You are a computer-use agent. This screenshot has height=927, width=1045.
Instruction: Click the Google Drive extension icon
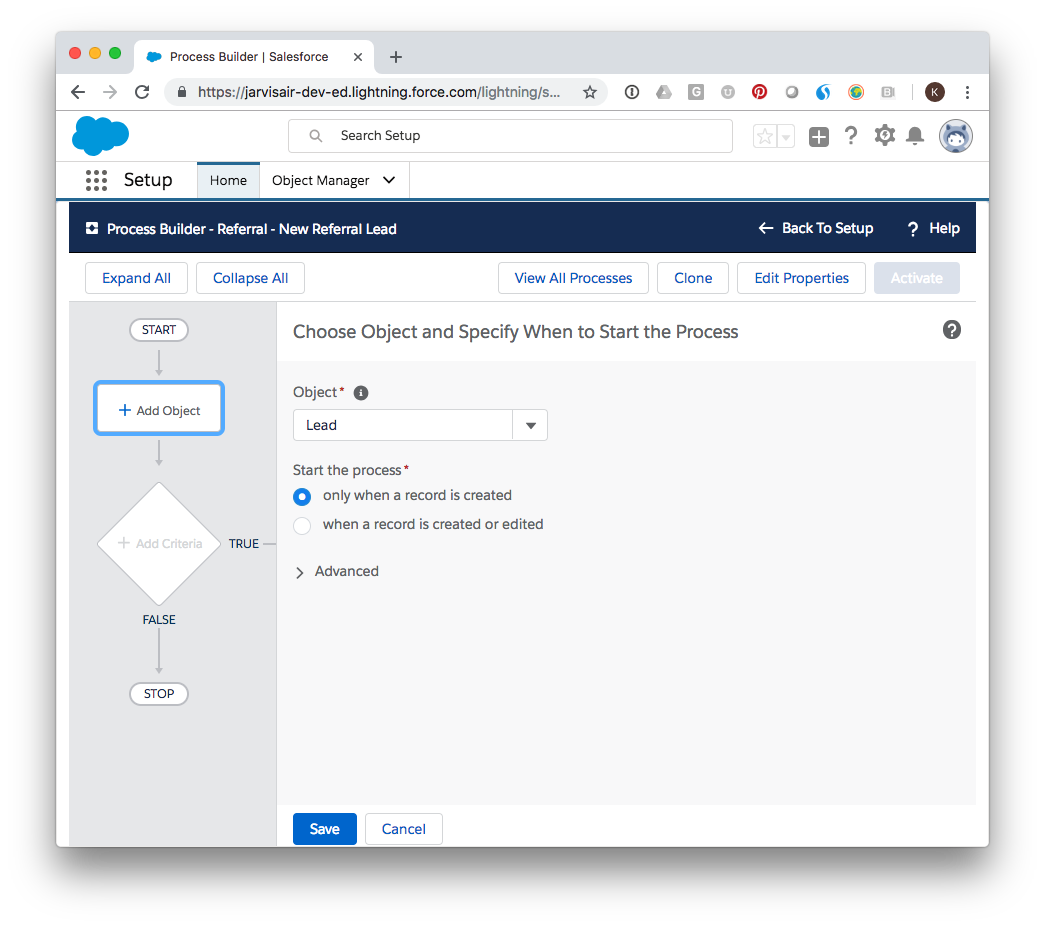click(x=664, y=92)
